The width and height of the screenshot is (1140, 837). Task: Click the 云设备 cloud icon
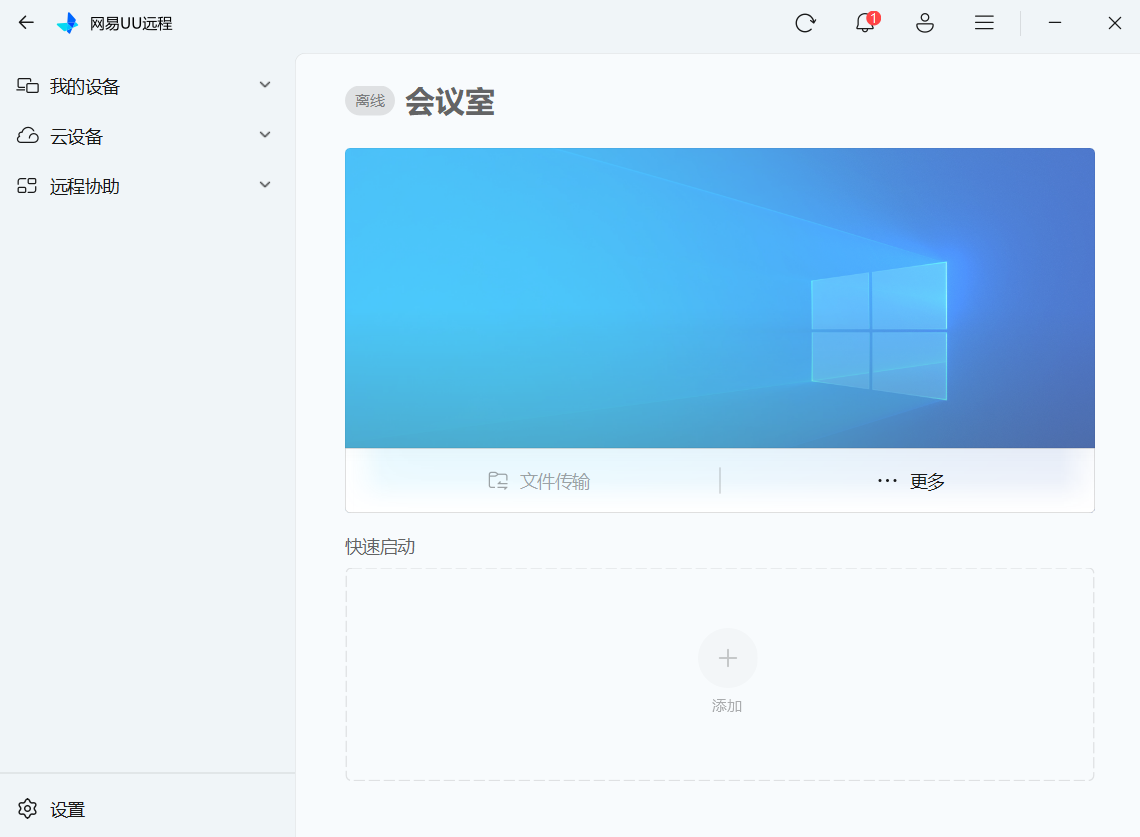click(x=28, y=136)
